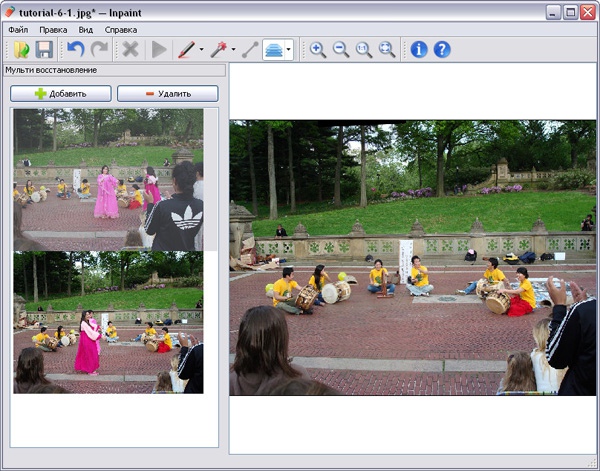Click the zoom out magnifier
The width and height of the screenshot is (600, 471).
click(341, 49)
